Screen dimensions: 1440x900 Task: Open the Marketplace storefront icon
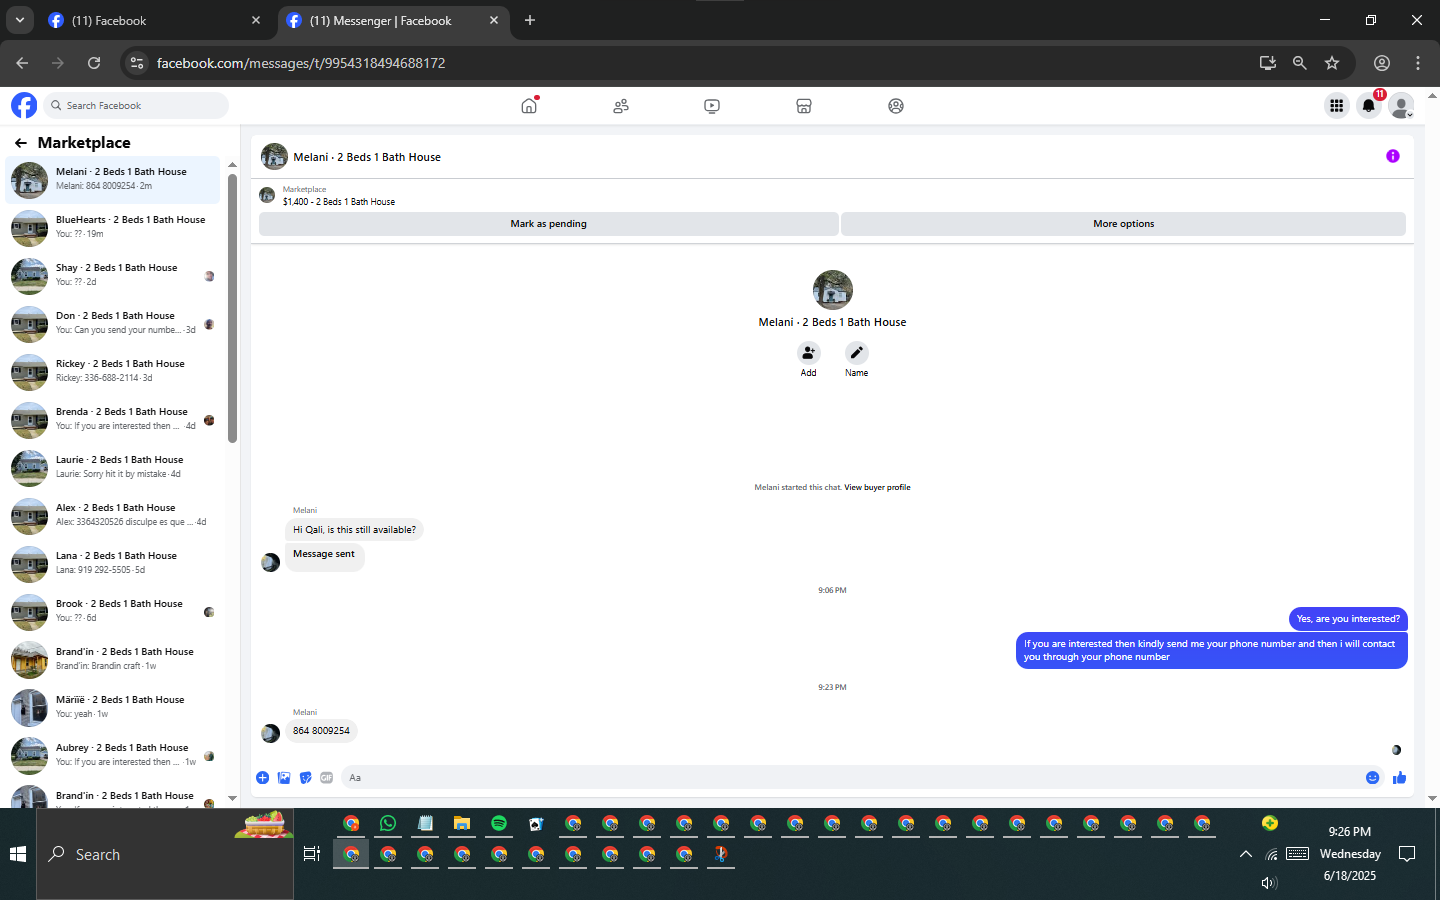[x=804, y=105]
